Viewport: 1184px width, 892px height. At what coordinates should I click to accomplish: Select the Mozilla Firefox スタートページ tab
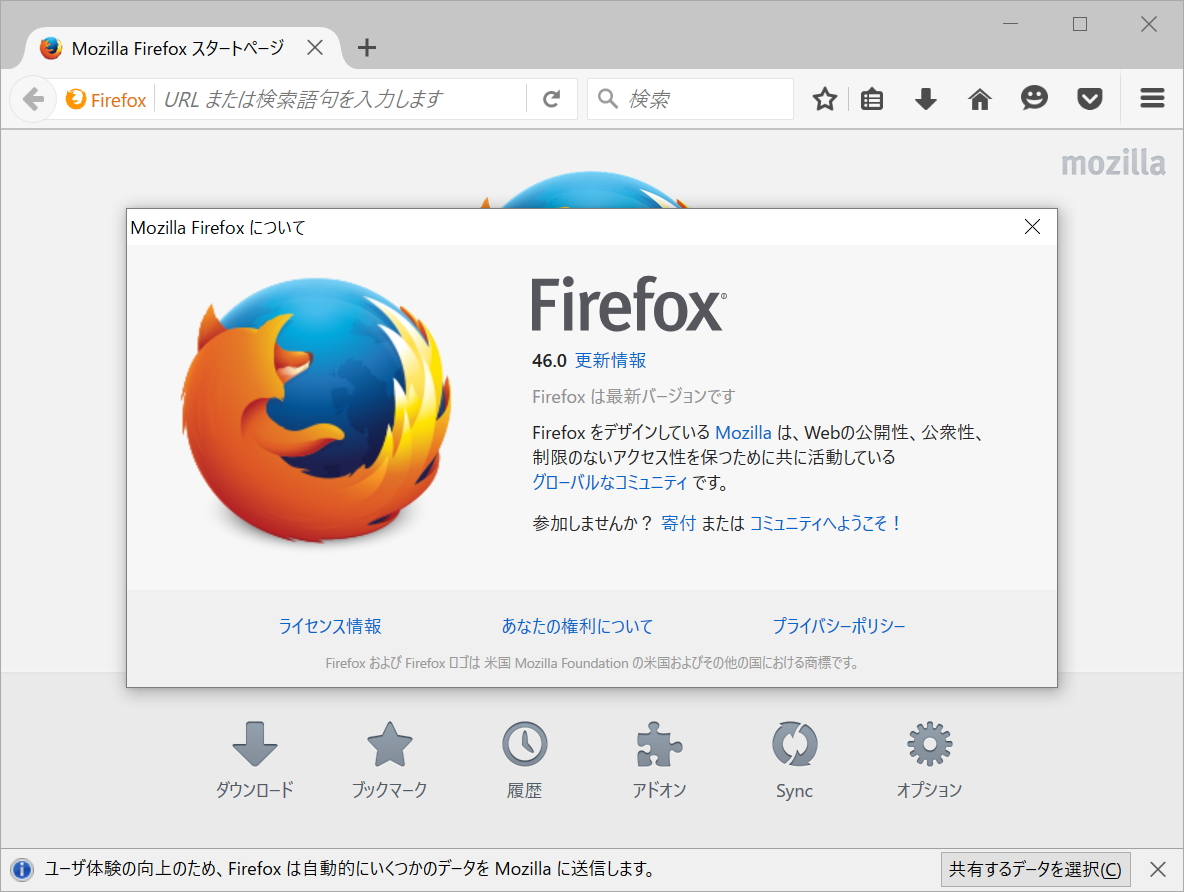175,47
